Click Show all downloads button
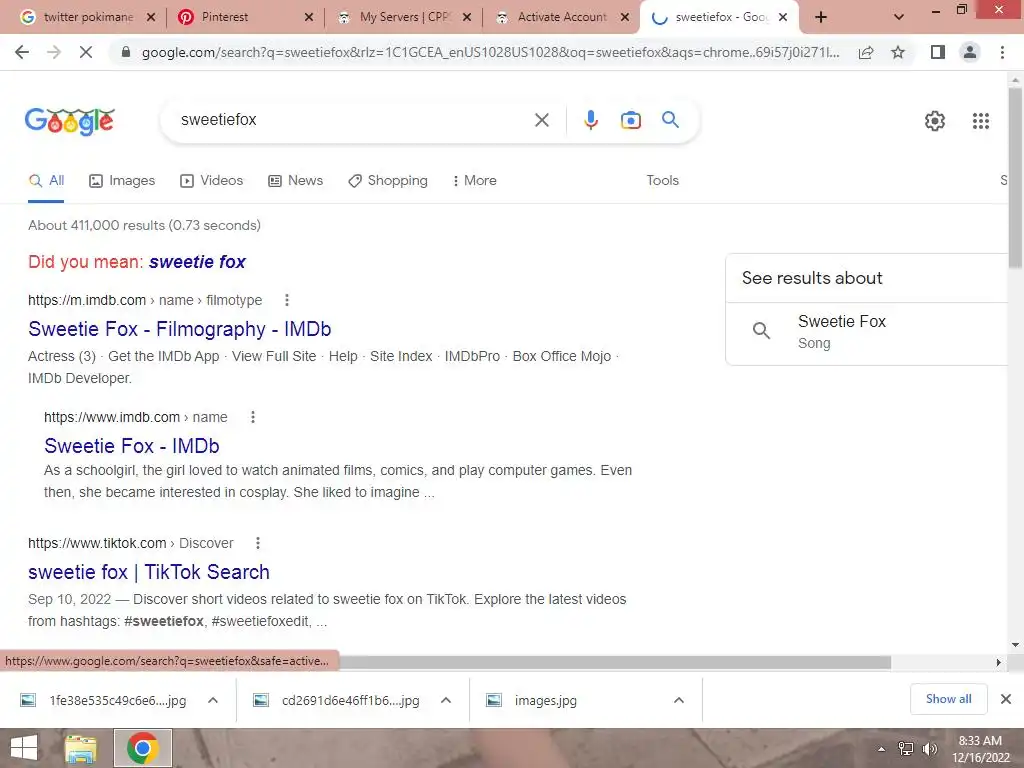The width and height of the screenshot is (1024, 768). 948,699
